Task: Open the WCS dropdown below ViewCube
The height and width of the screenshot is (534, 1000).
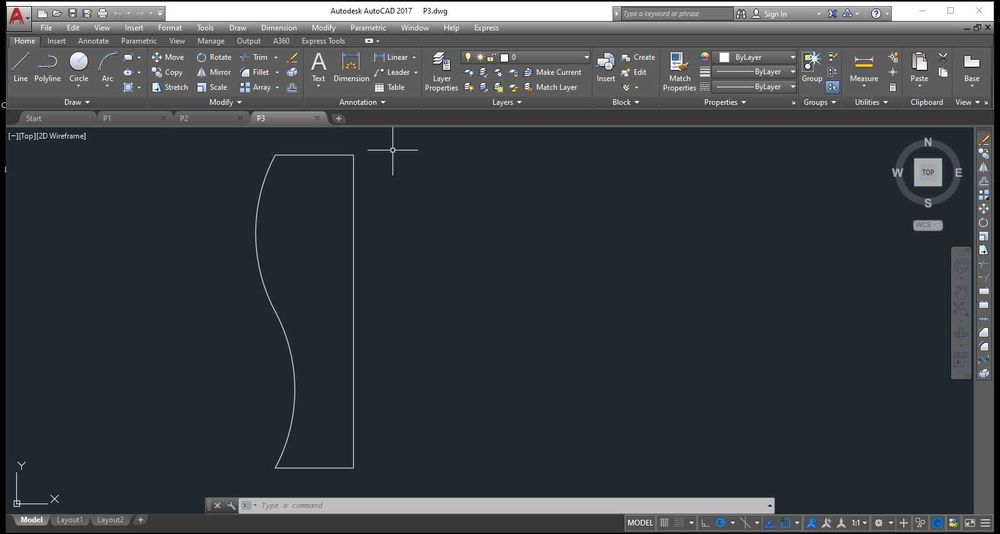Action: click(928, 225)
